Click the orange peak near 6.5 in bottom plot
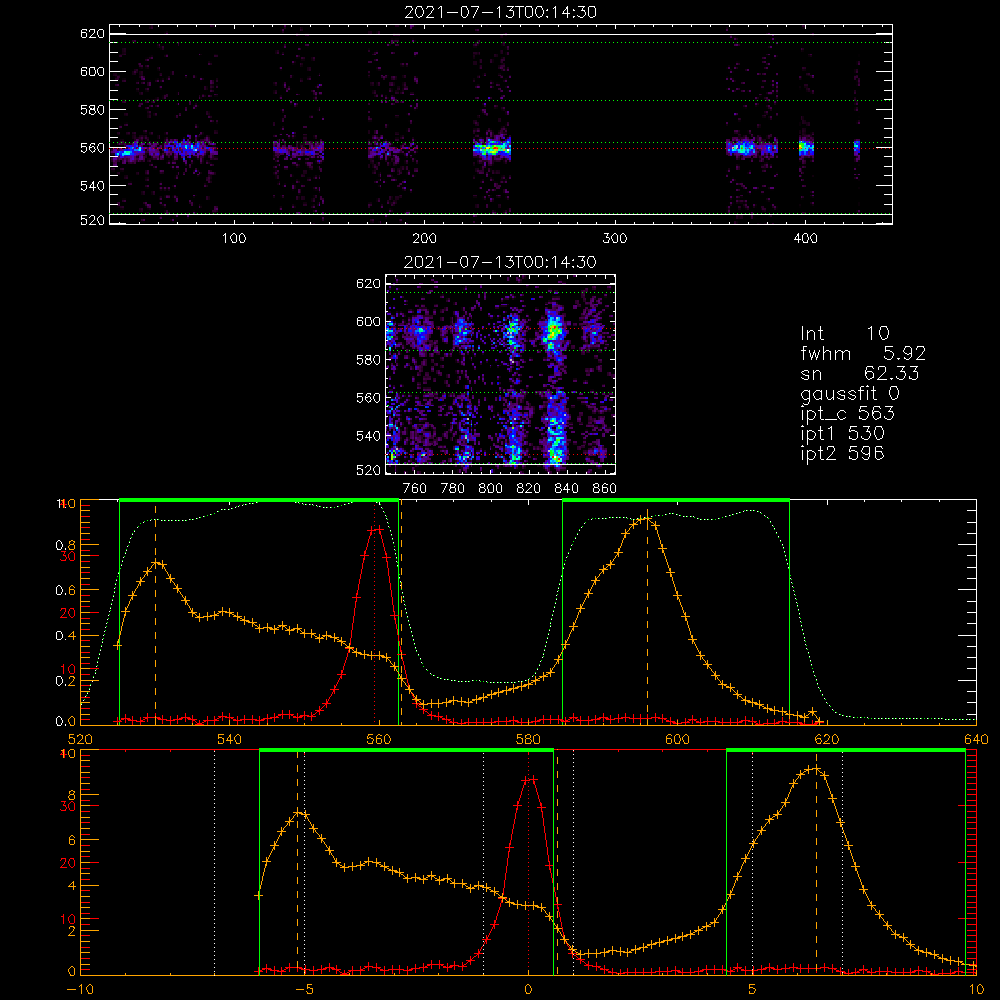 815,768
